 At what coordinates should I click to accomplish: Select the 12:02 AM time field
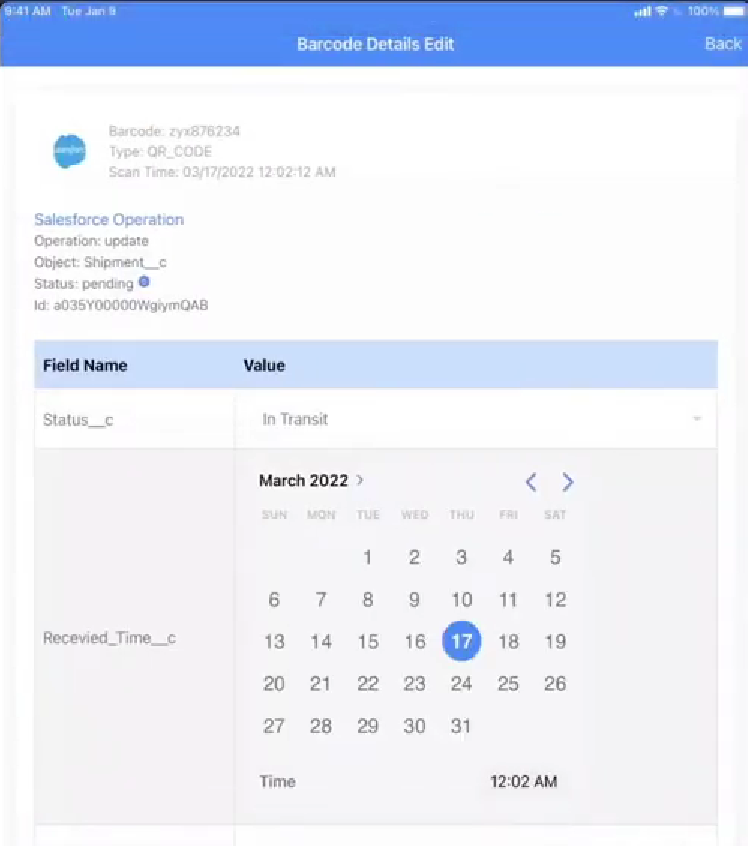tap(523, 781)
